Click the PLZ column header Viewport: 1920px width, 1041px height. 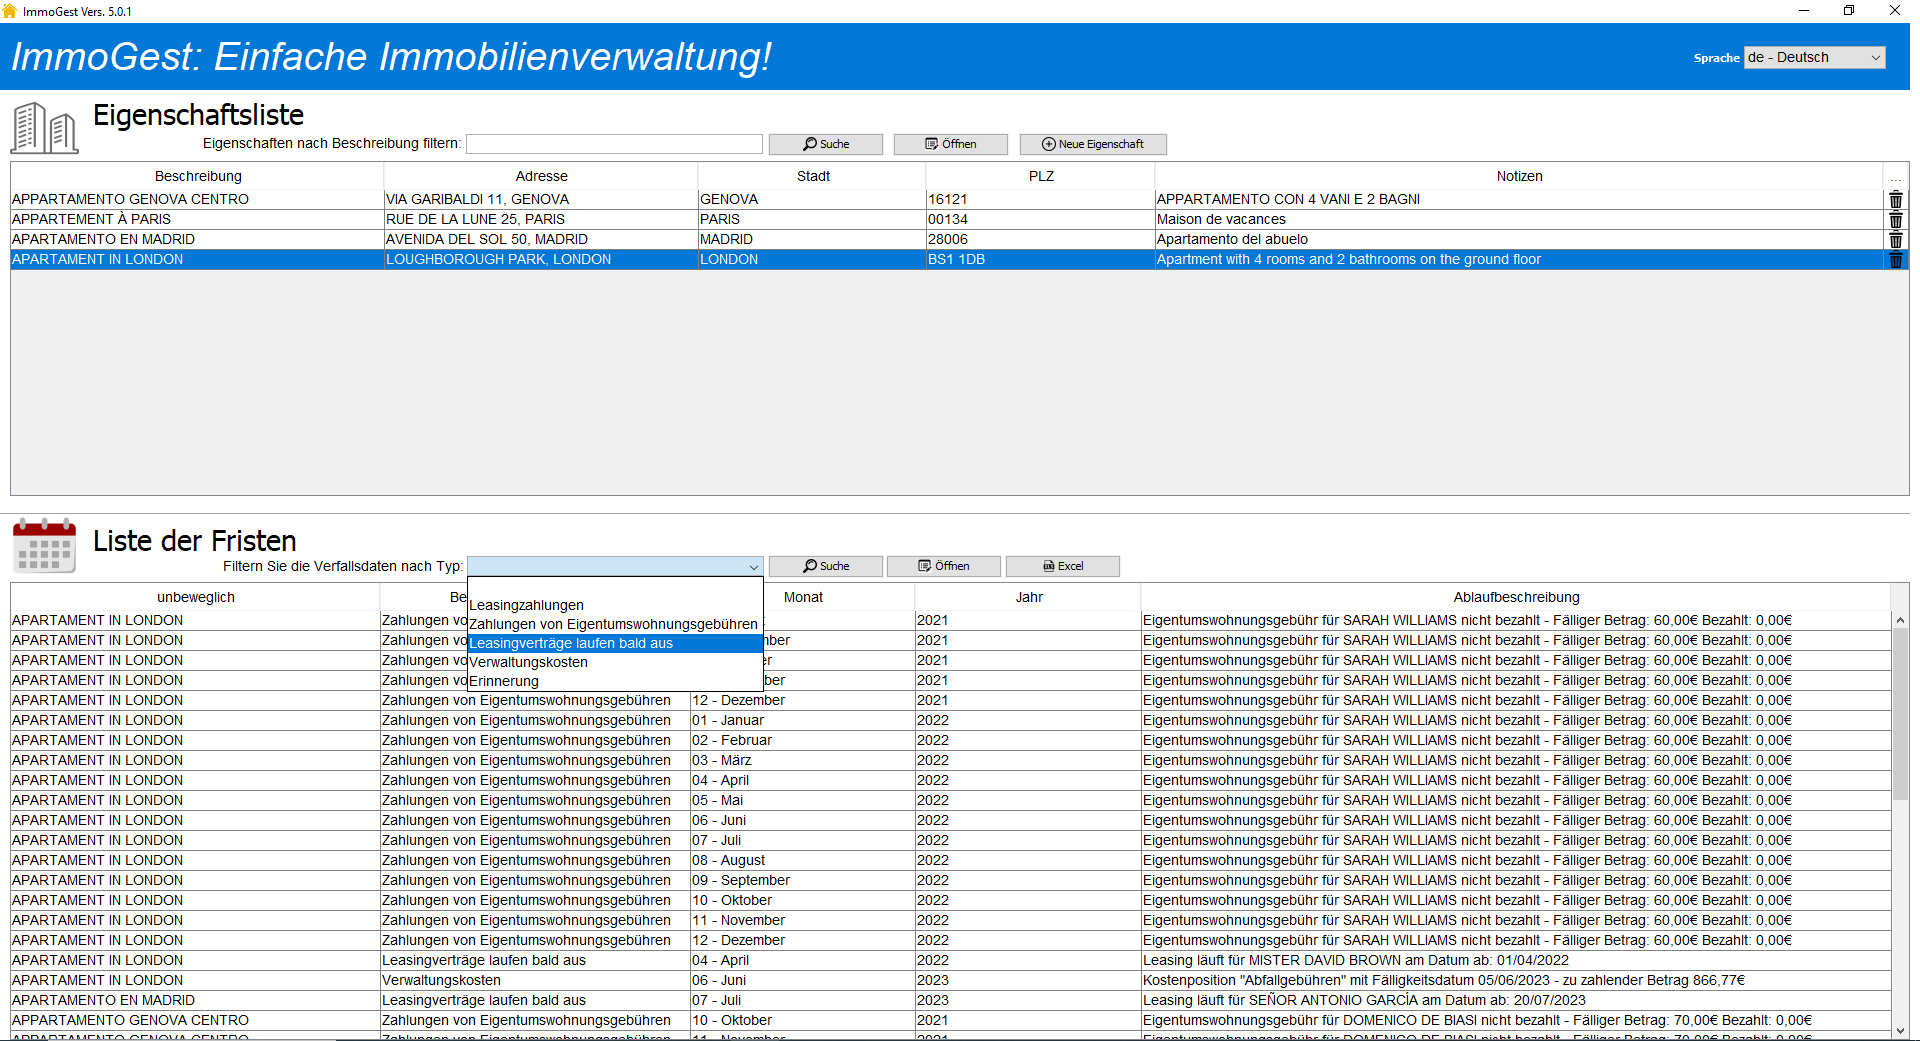tap(1041, 176)
